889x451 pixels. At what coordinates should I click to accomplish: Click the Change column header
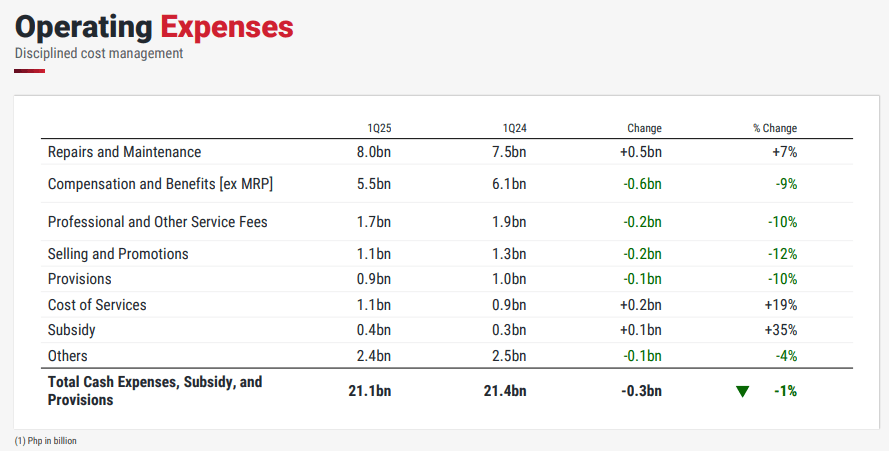tap(644, 128)
